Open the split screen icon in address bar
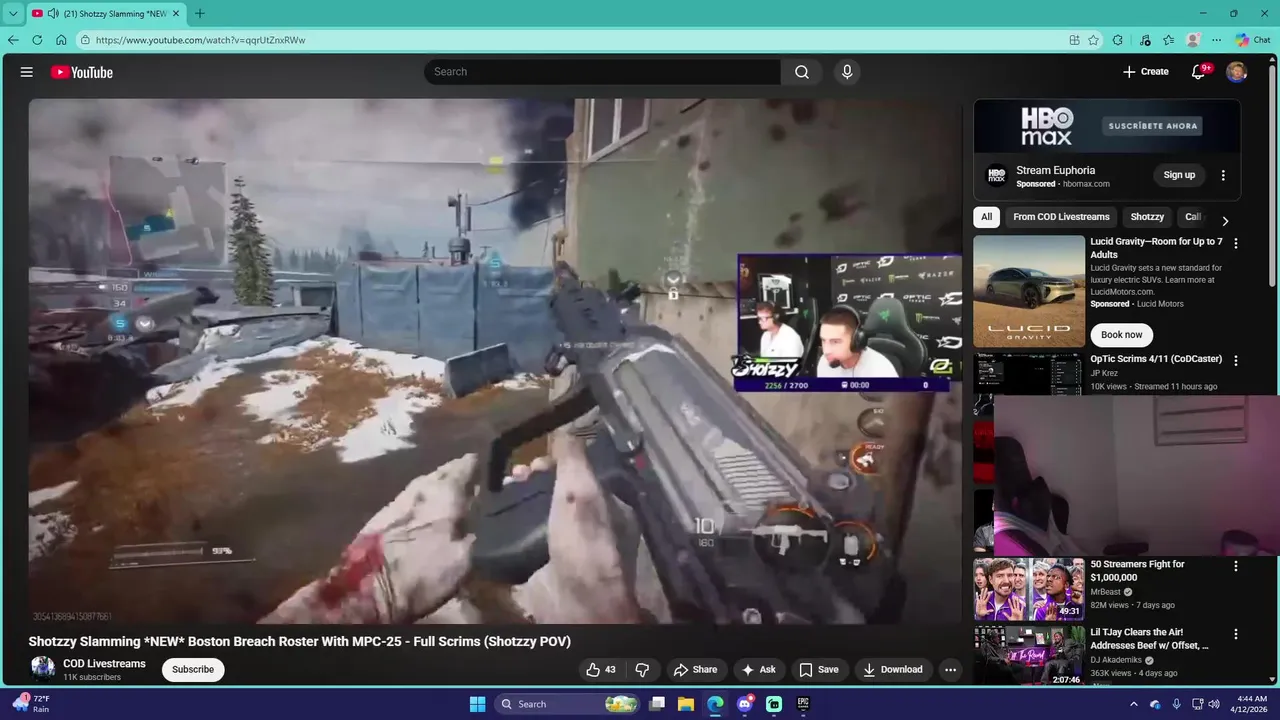 pyautogui.click(x=1074, y=40)
